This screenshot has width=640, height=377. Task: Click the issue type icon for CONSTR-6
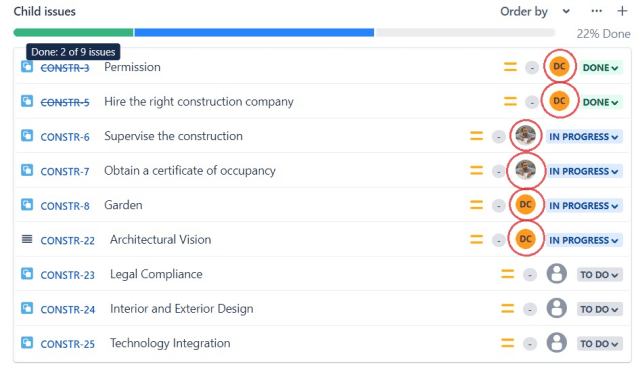(x=27, y=135)
